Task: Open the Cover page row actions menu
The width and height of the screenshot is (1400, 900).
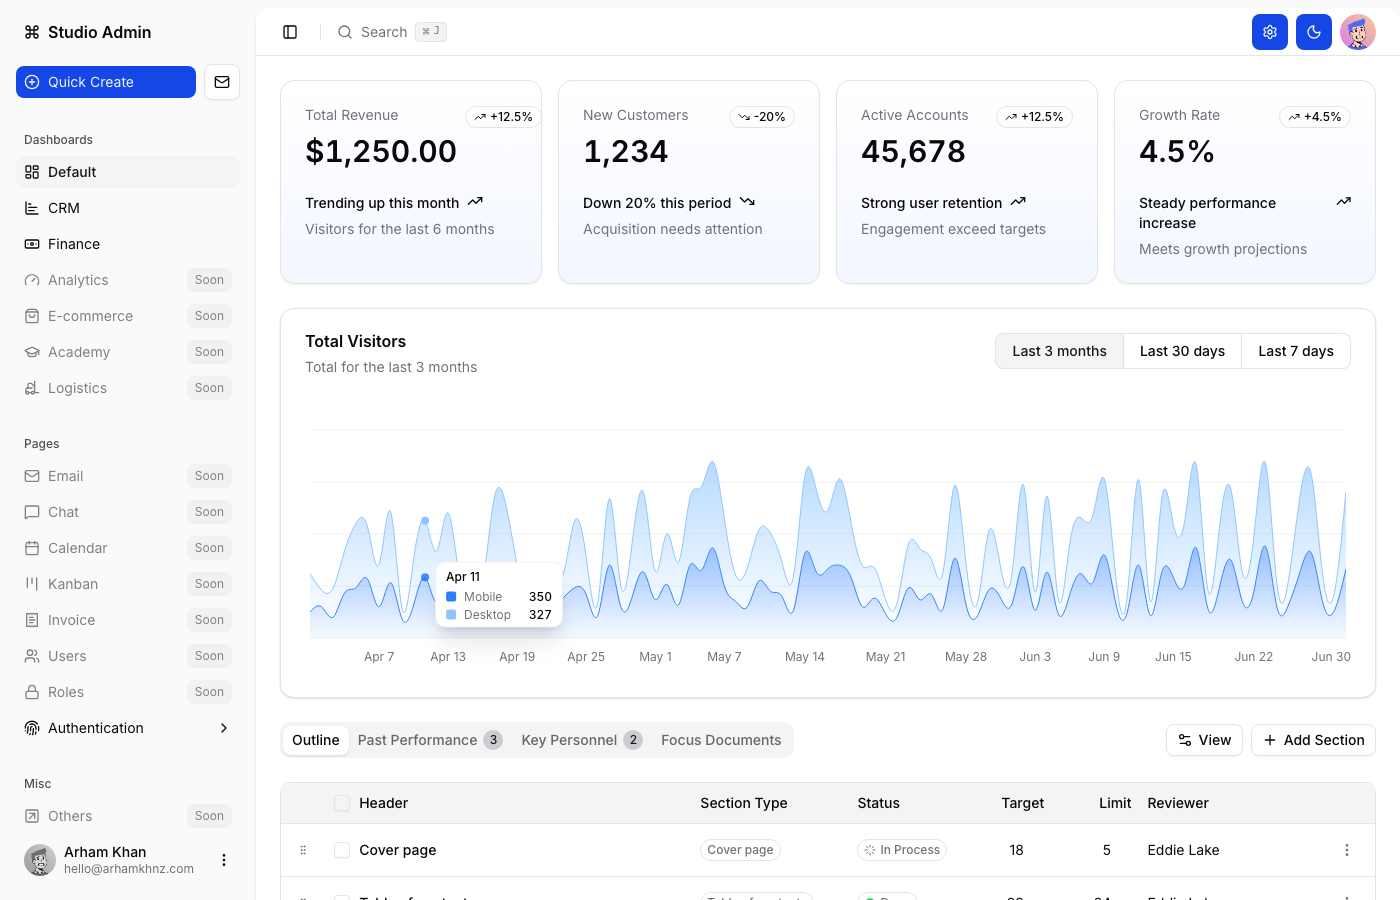Action: (x=1347, y=849)
